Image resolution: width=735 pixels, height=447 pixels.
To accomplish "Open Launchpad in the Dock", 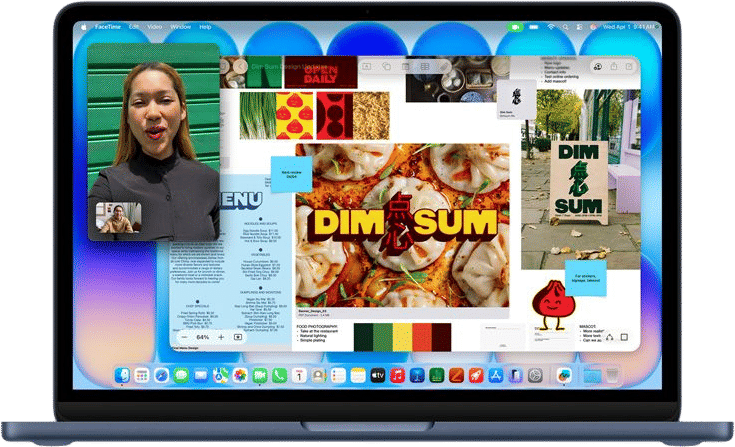I will 142,375.
